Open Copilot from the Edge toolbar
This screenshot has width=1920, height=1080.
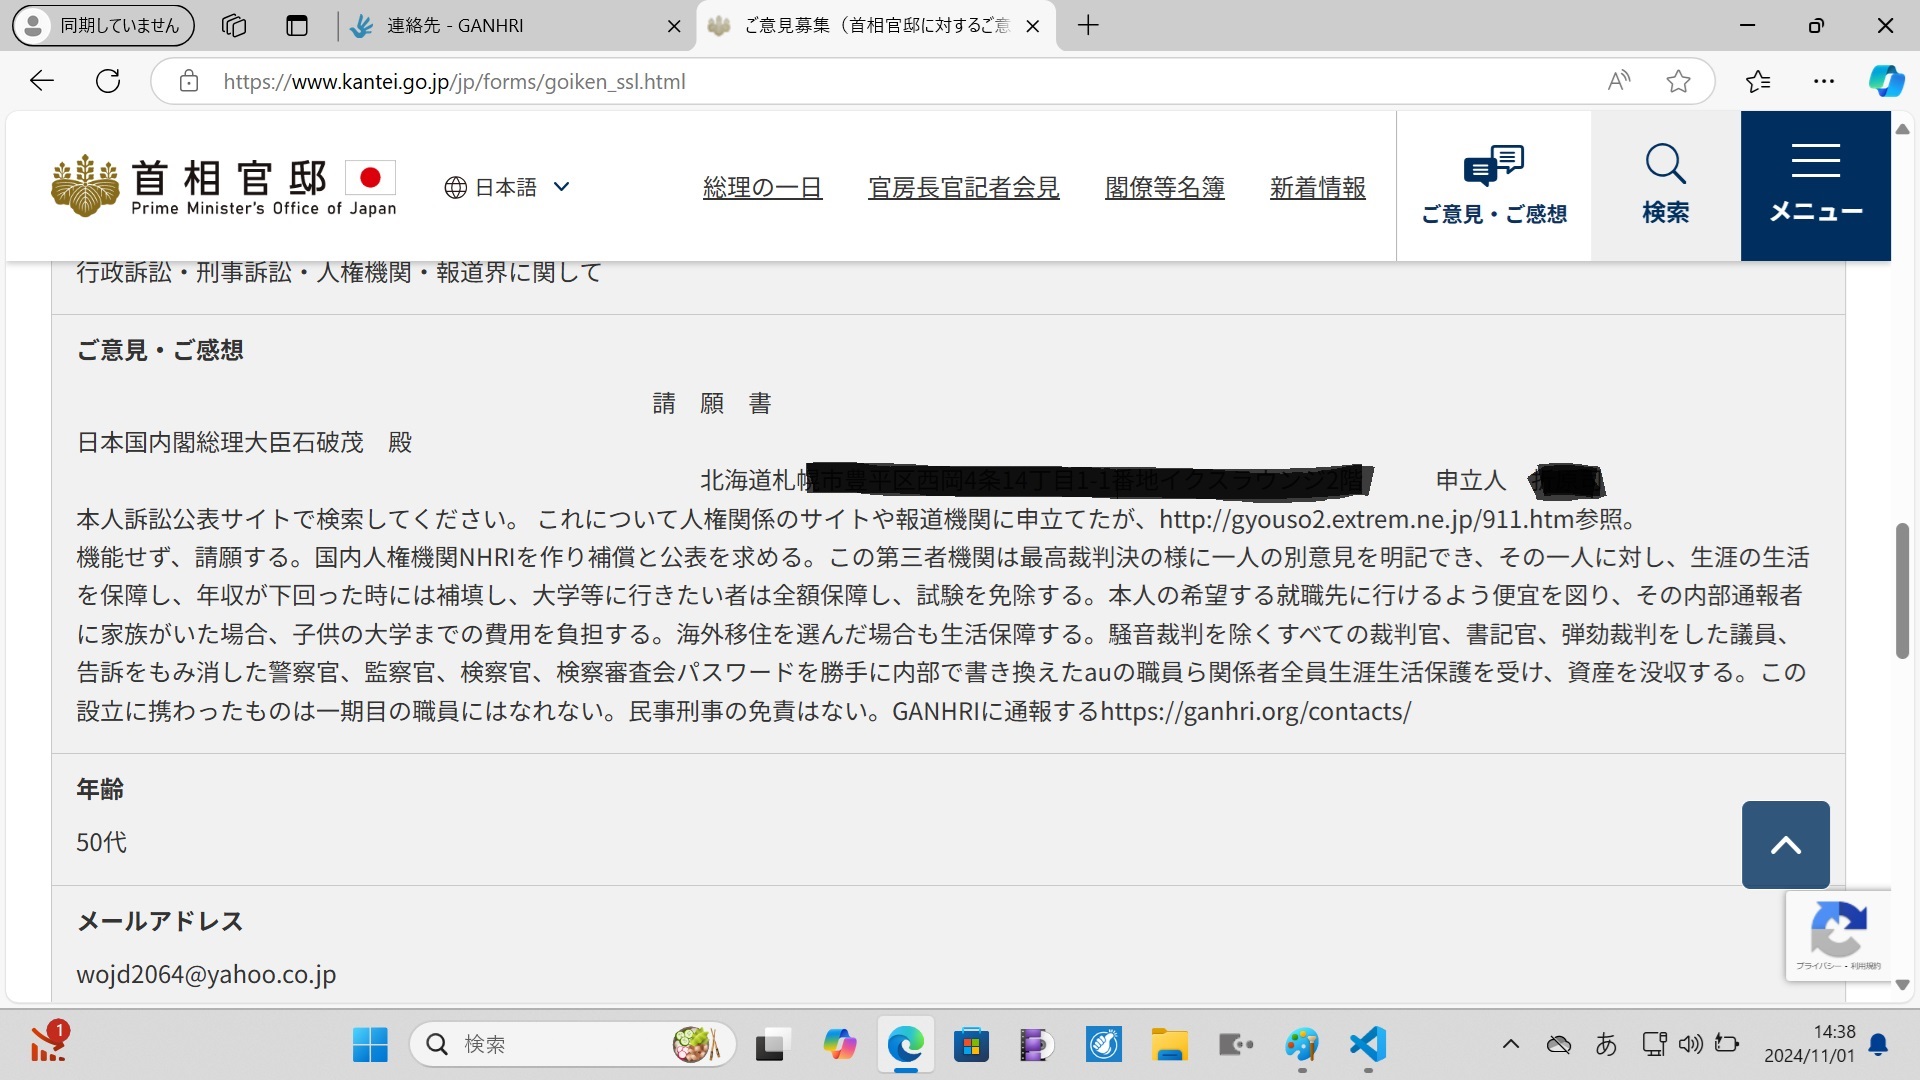pyautogui.click(x=1886, y=81)
